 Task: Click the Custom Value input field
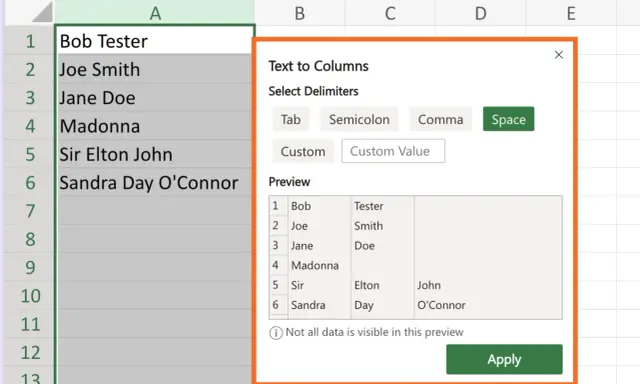[x=393, y=151]
